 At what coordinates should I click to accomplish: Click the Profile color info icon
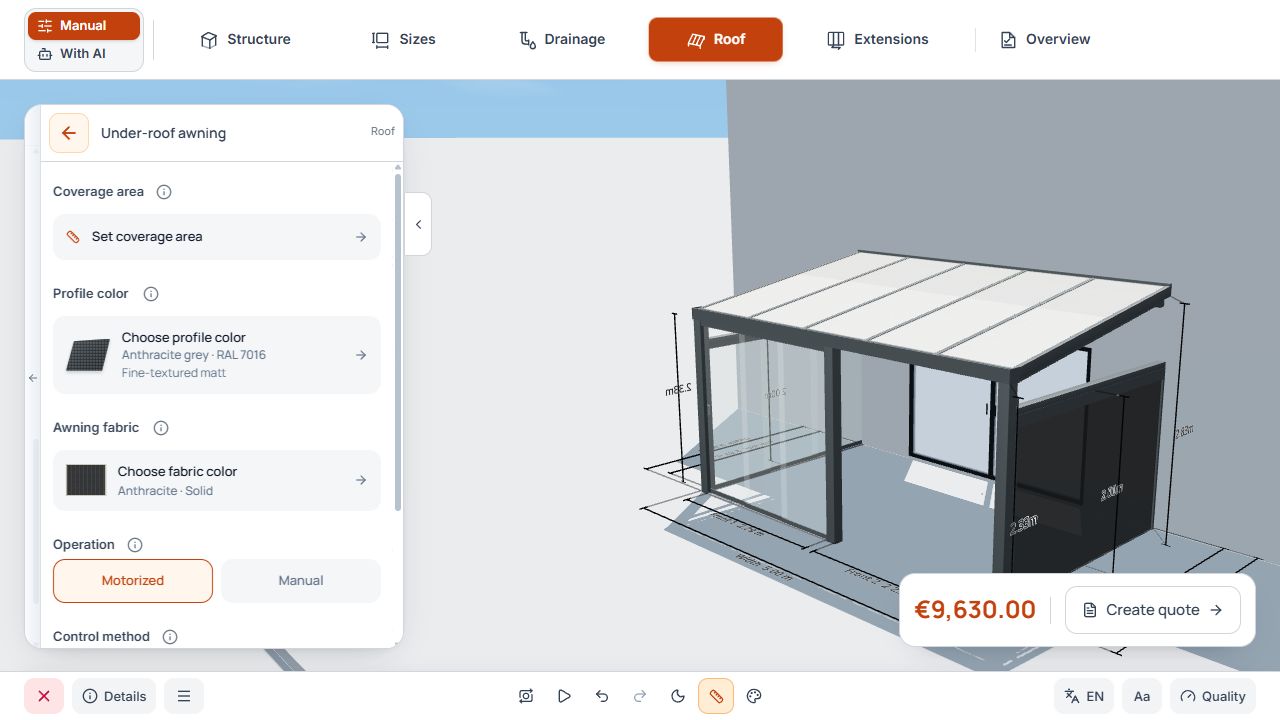(x=151, y=294)
